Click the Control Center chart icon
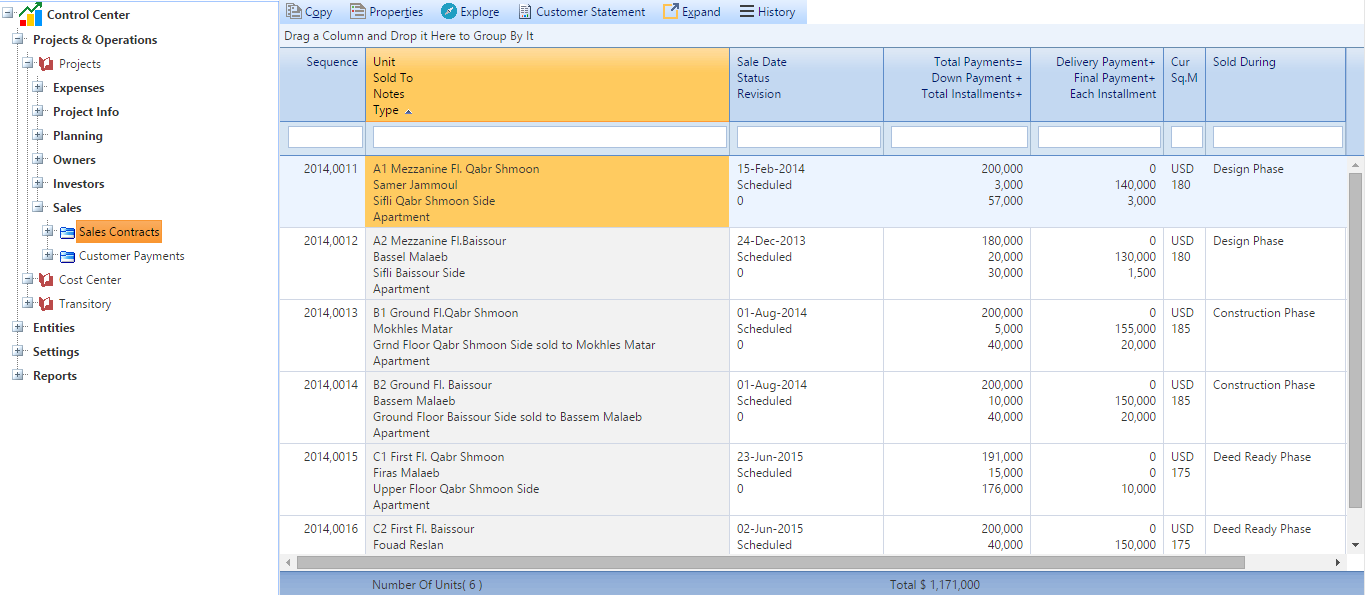 coord(31,14)
